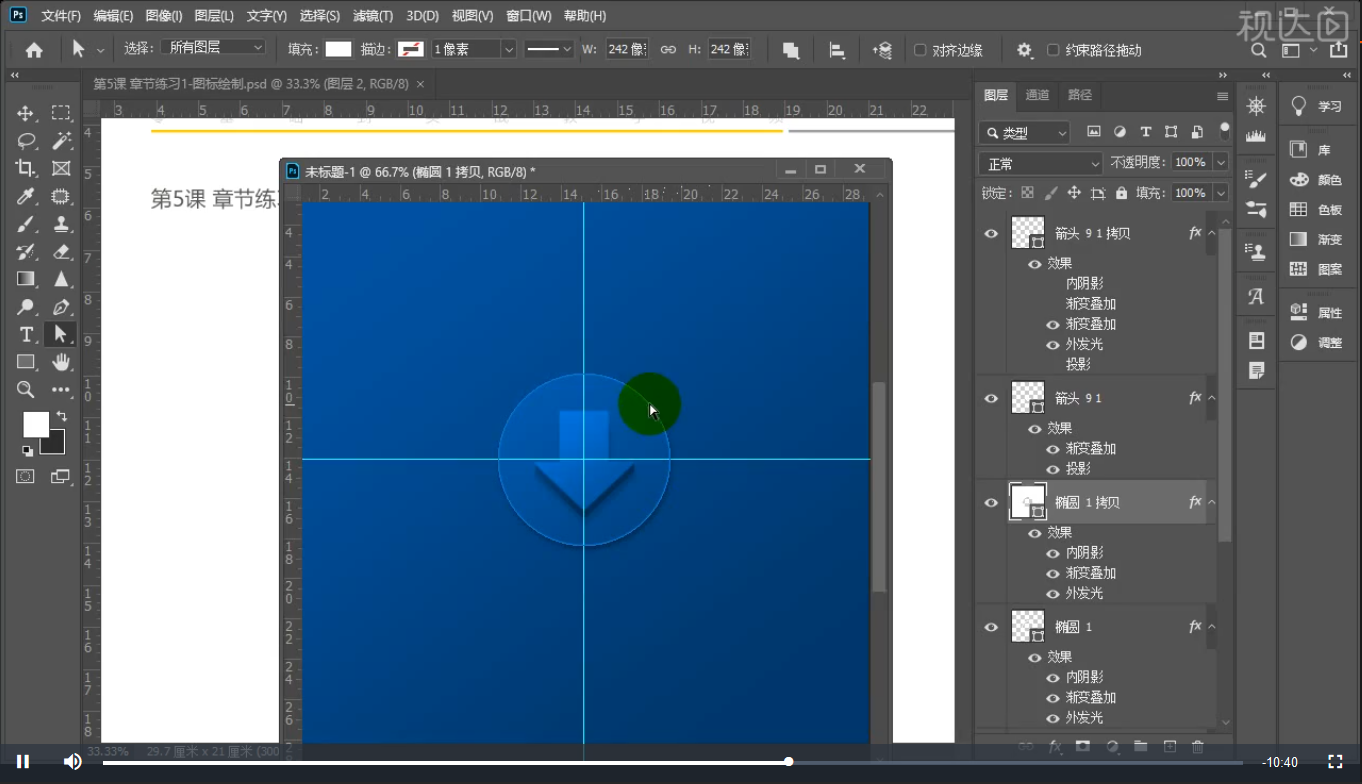This screenshot has width=1362, height=784.
Task: Open the 图案 panel
Action: (x=1318, y=269)
